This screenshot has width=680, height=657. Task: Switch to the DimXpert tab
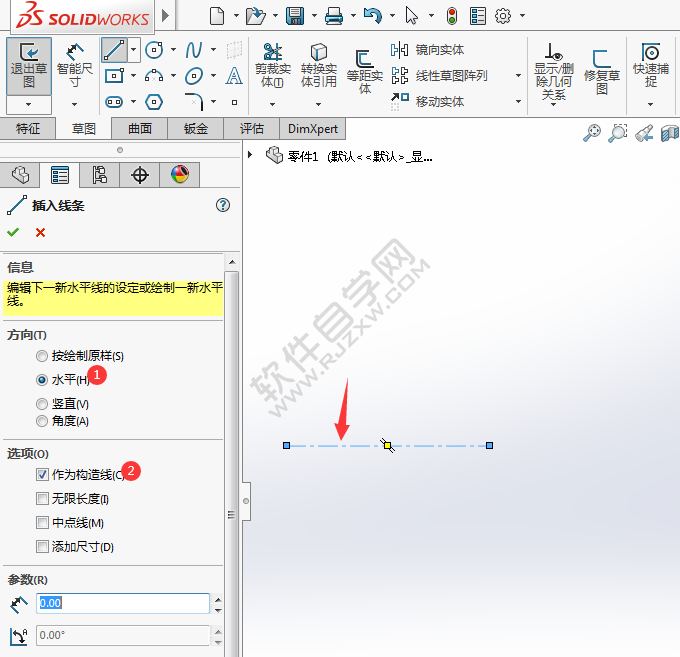pos(313,129)
